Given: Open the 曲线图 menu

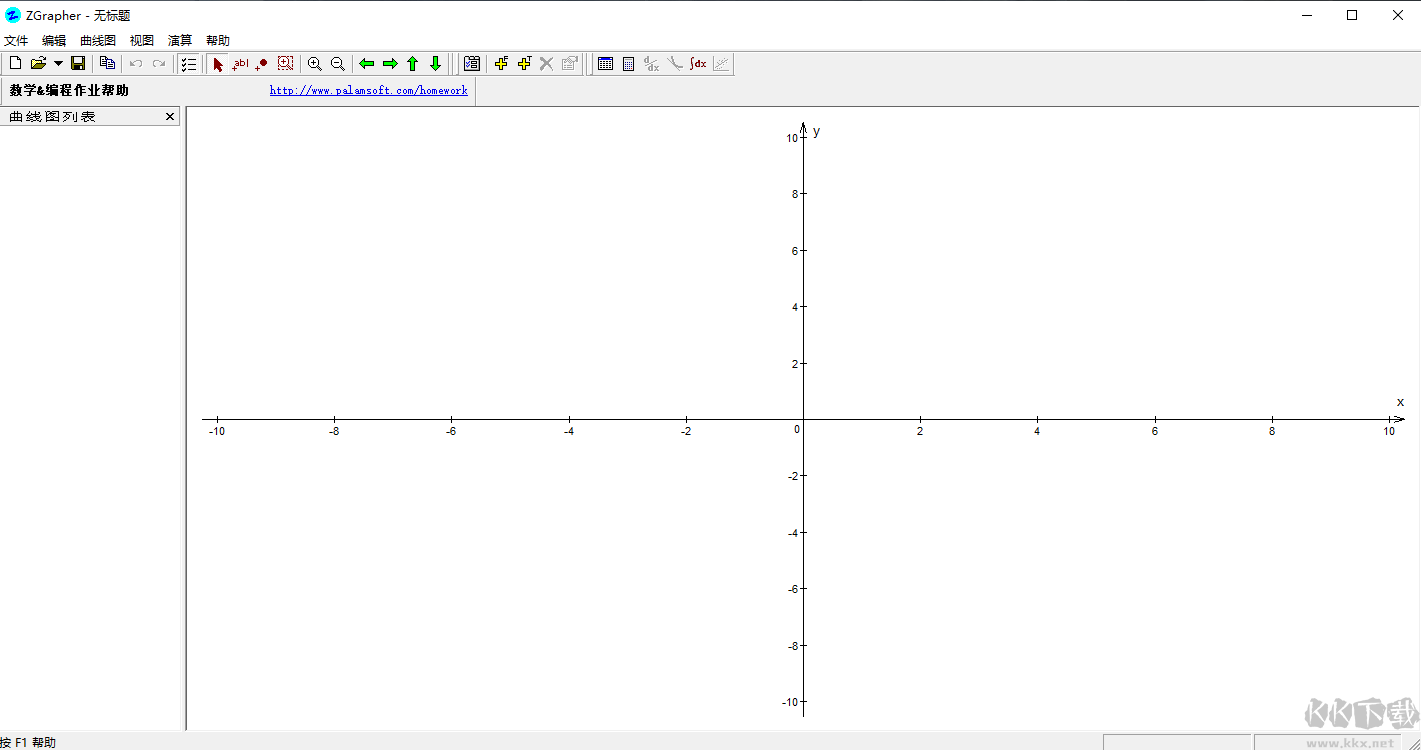Looking at the screenshot, I should [x=98, y=41].
